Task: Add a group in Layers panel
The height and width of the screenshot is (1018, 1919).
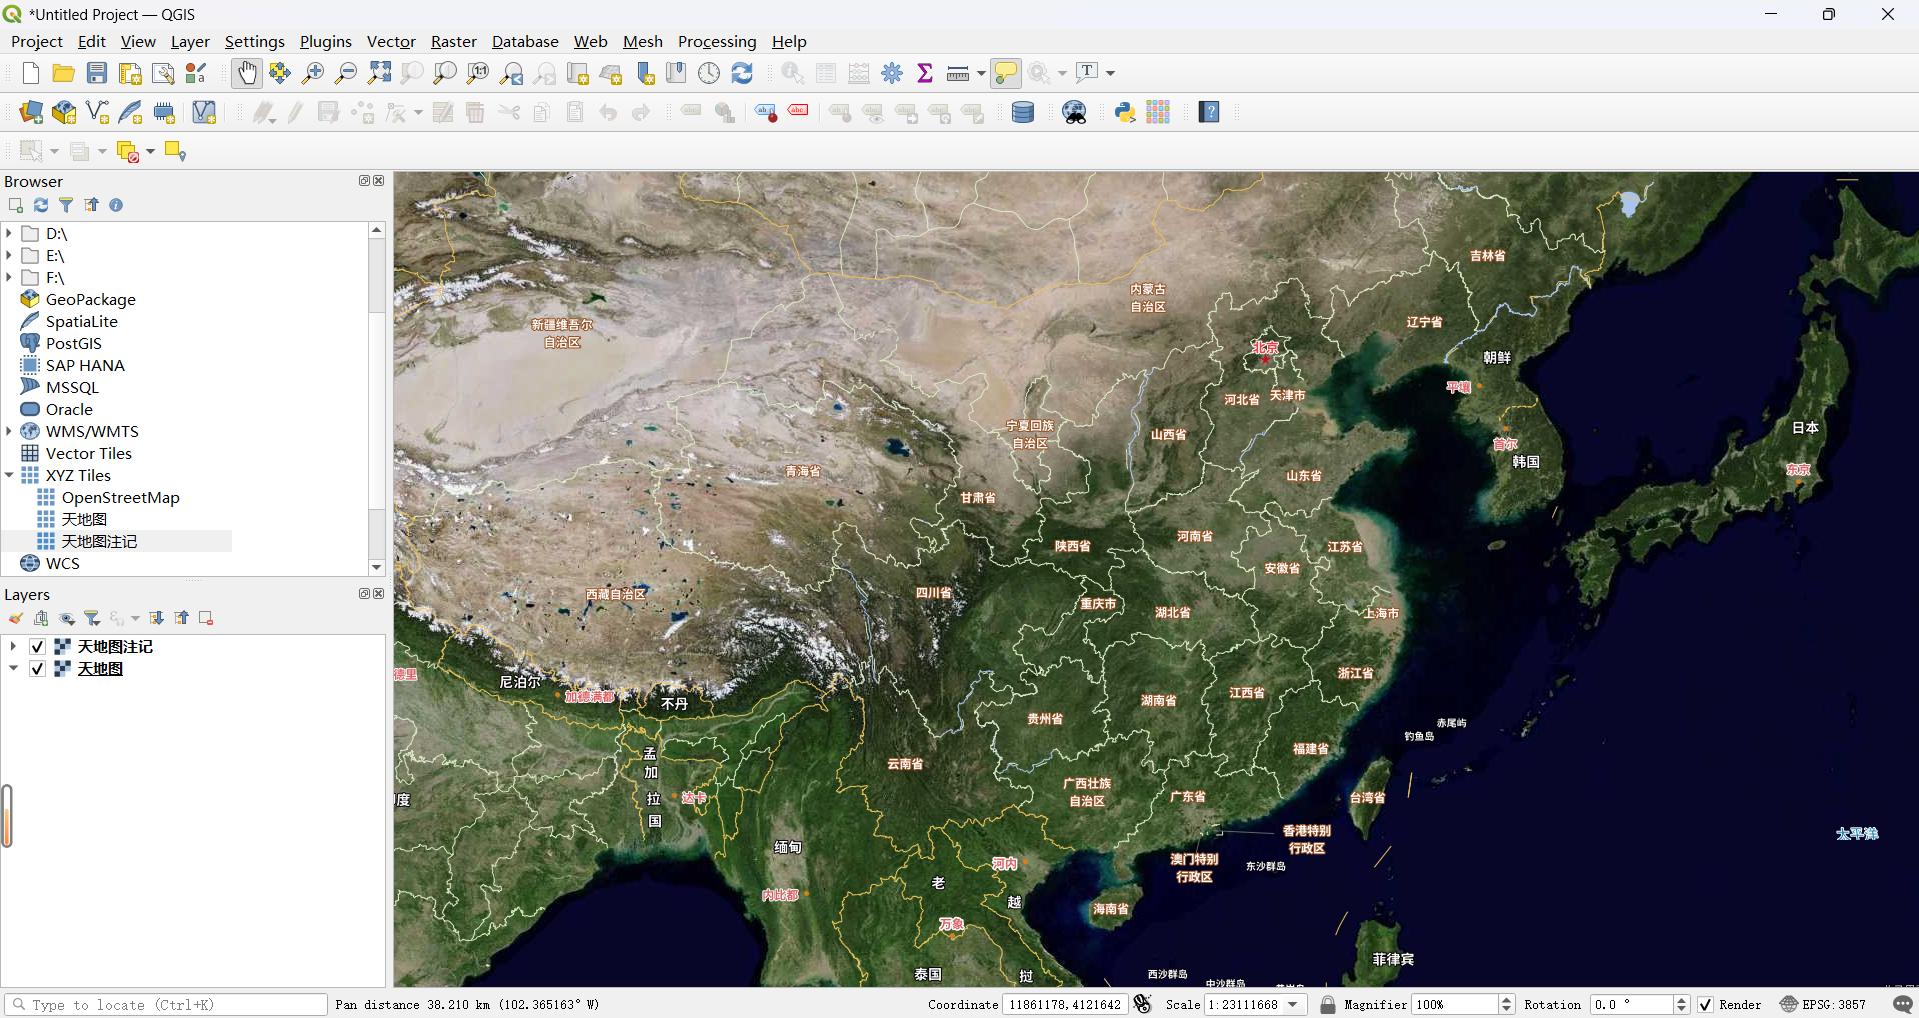Action: pyautogui.click(x=41, y=618)
